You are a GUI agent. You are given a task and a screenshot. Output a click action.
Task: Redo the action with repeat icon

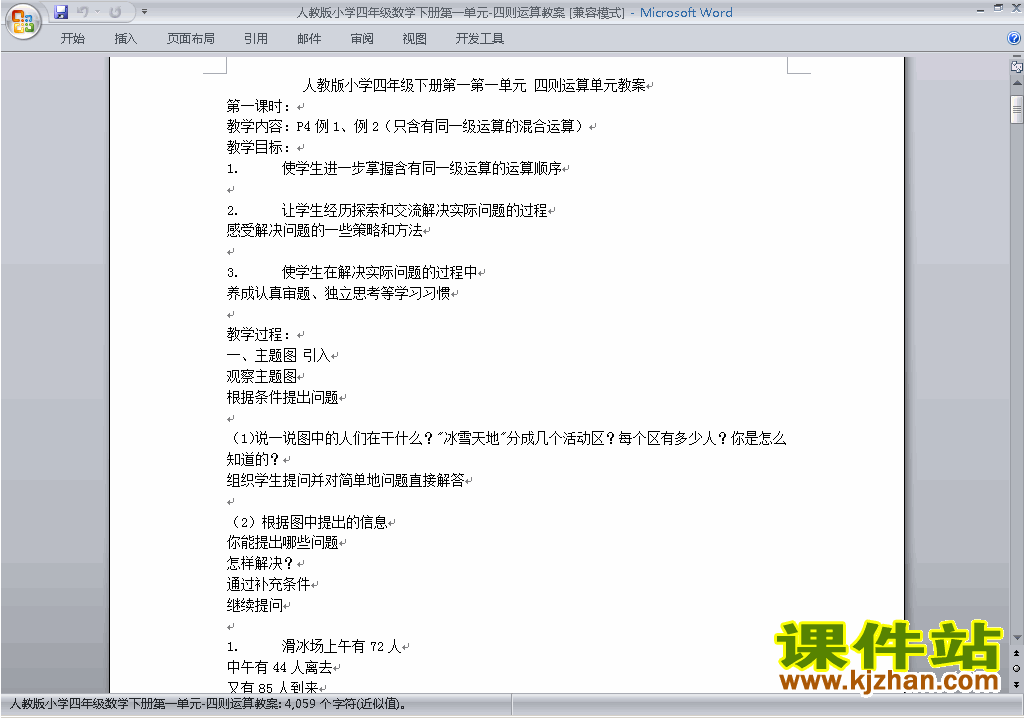click(115, 12)
